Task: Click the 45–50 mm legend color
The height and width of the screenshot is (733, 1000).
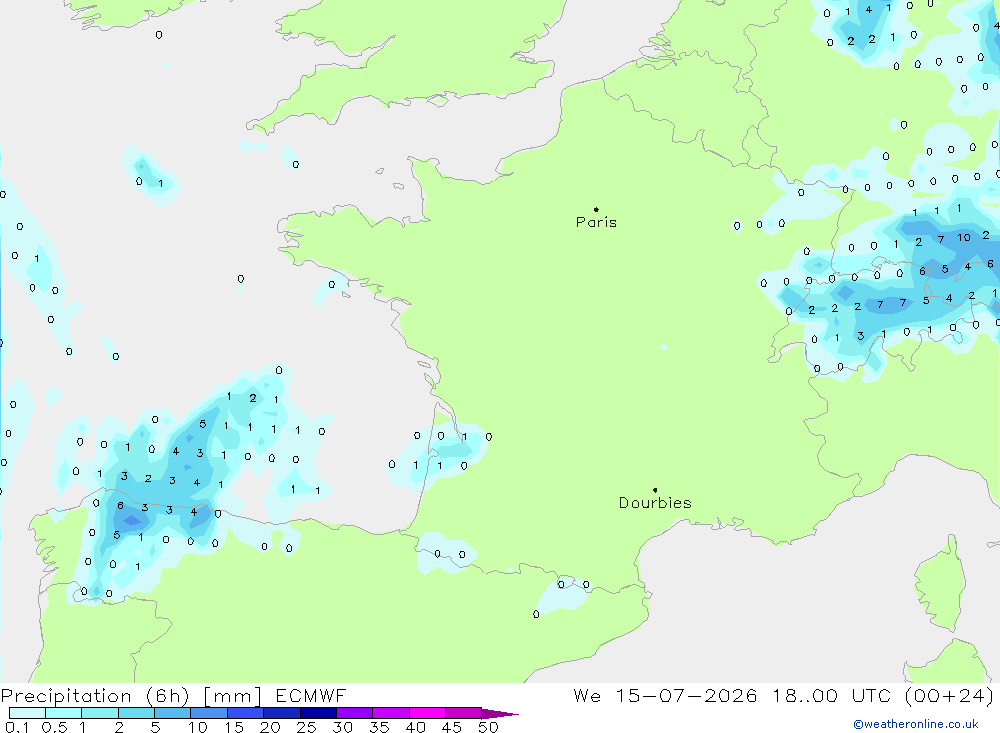Action: pyautogui.click(x=464, y=713)
